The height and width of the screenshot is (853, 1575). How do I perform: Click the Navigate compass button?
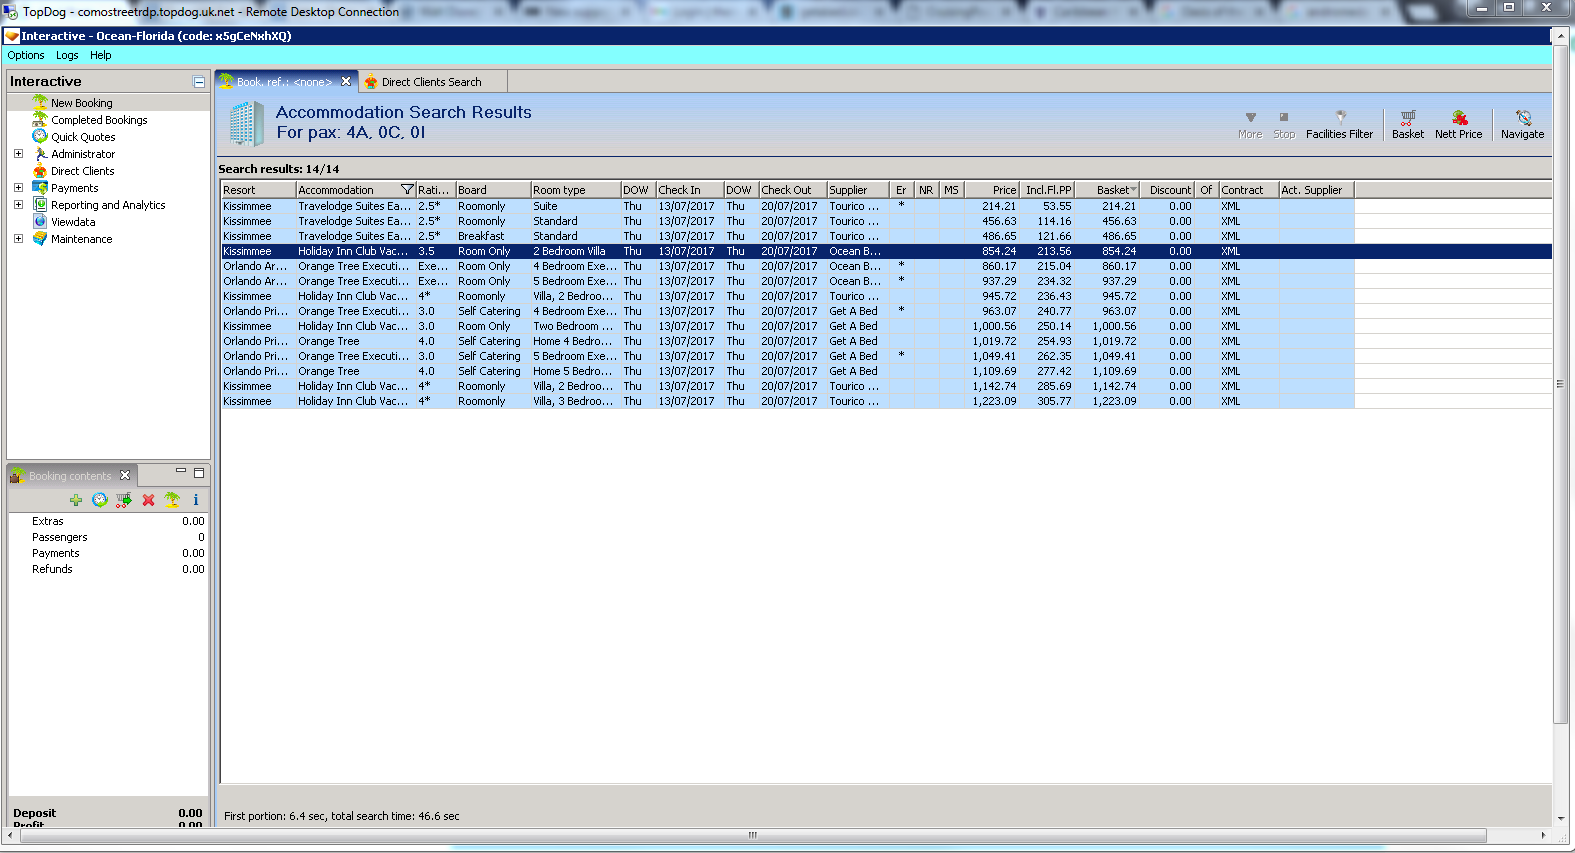pyautogui.click(x=1523, y=125)
